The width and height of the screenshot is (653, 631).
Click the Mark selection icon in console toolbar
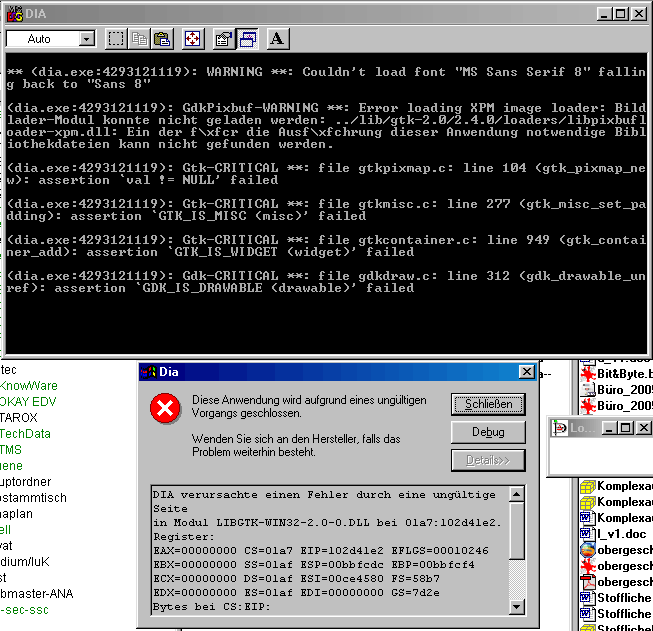click(x=116, y=39)
